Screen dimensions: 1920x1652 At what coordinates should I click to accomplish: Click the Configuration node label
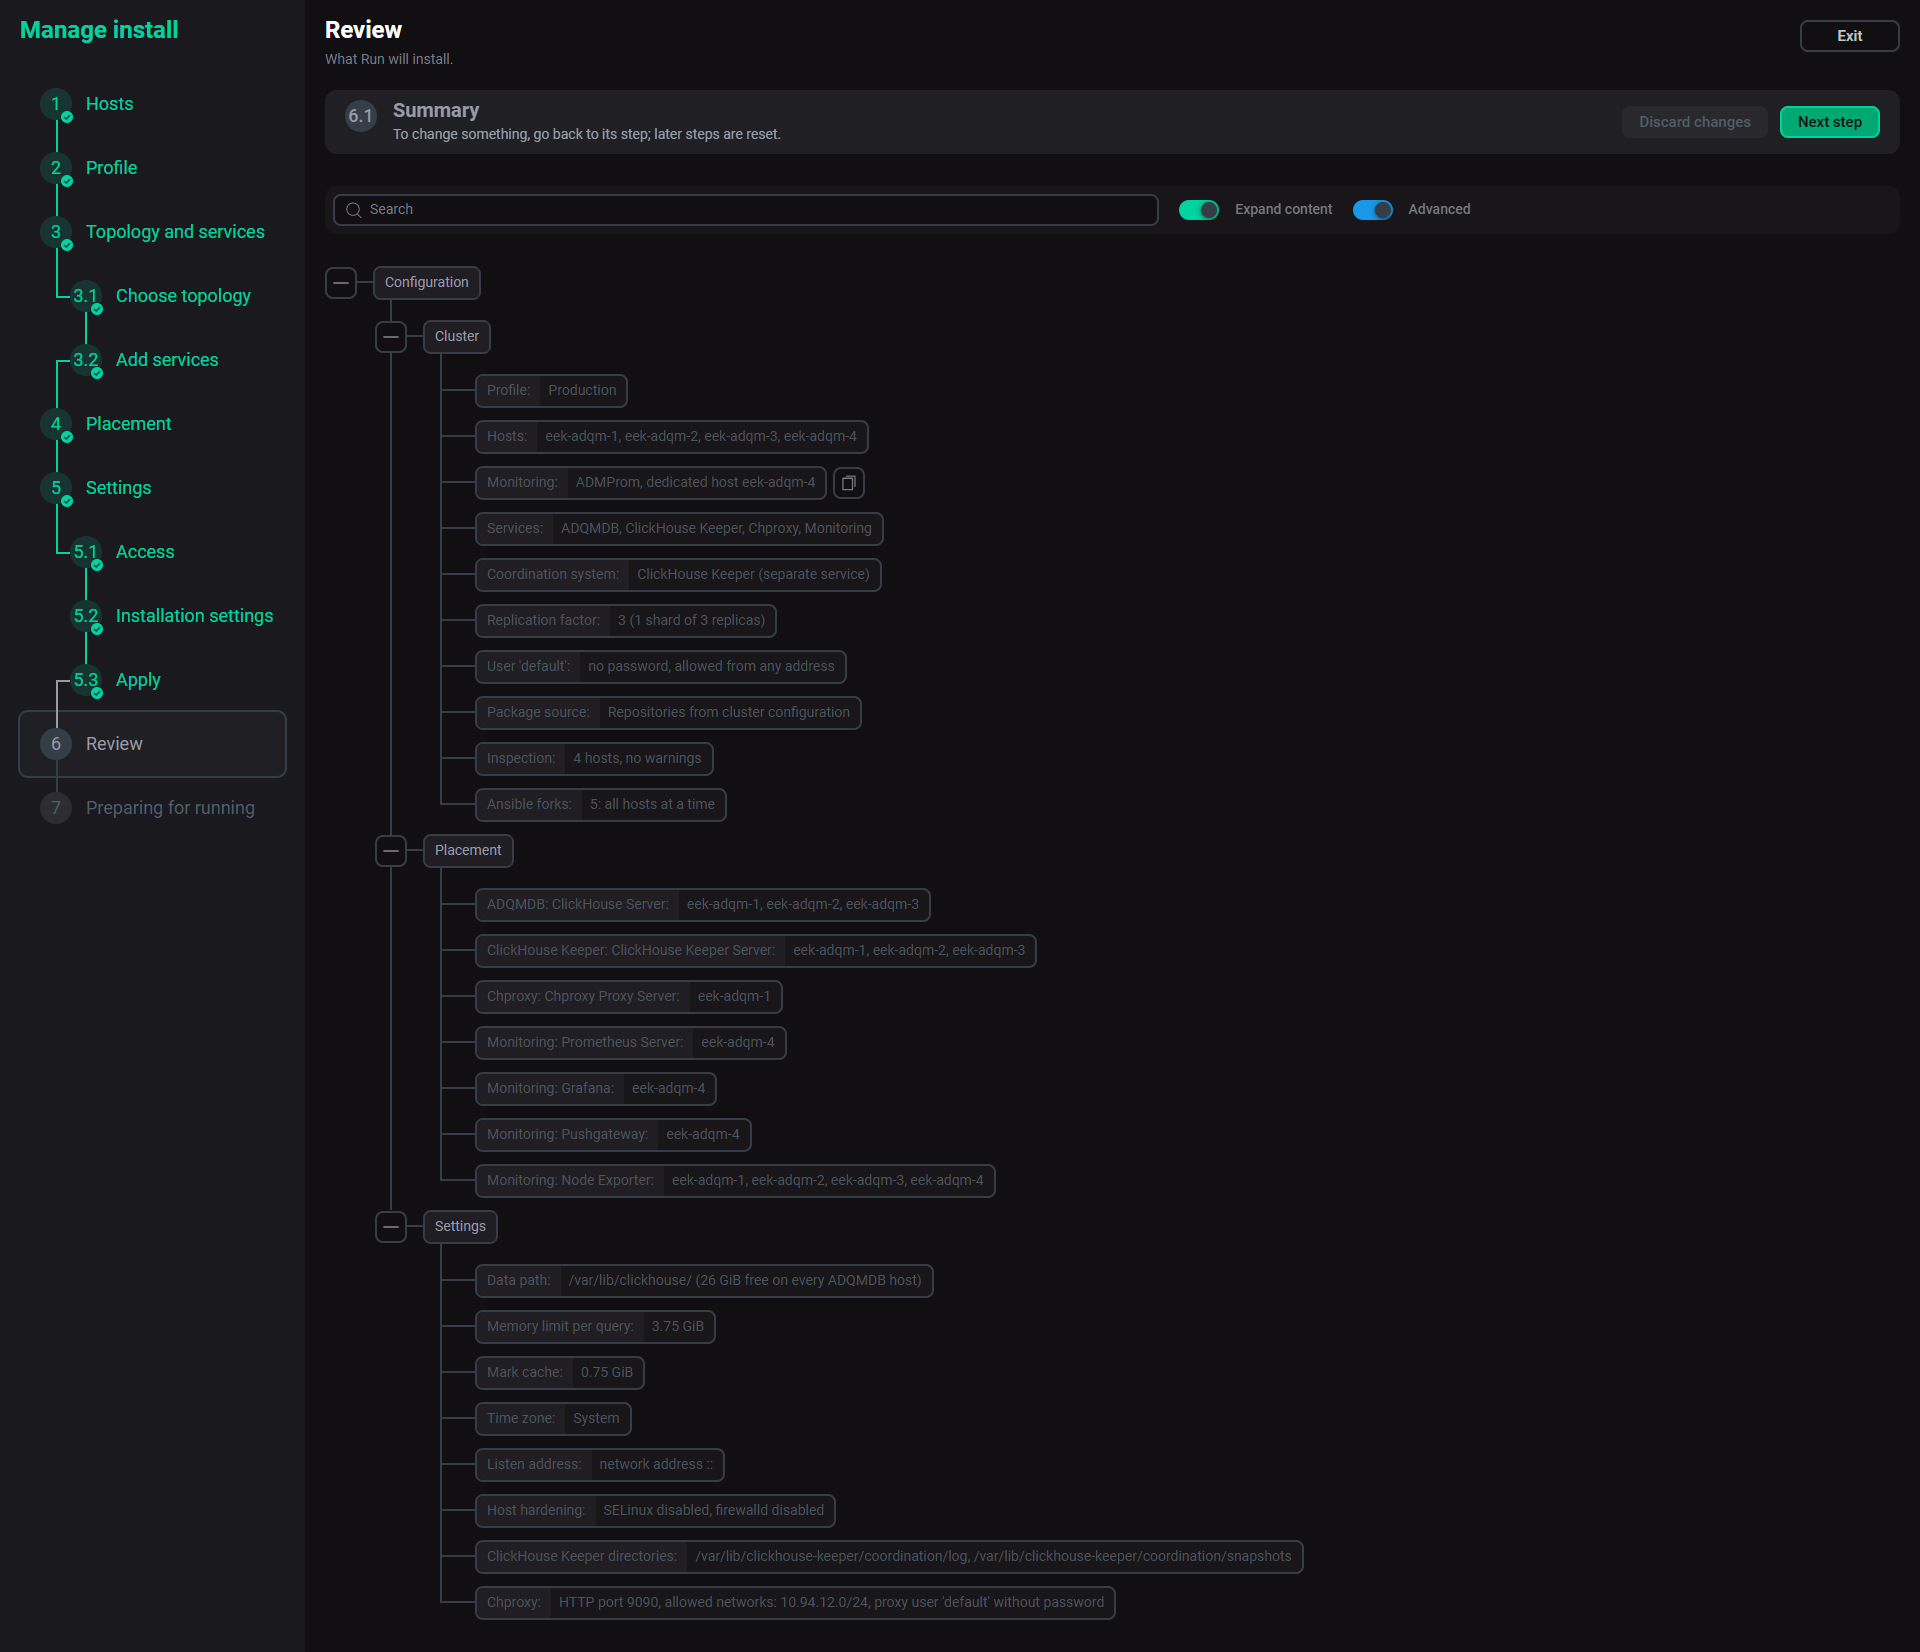coord(426,283)
